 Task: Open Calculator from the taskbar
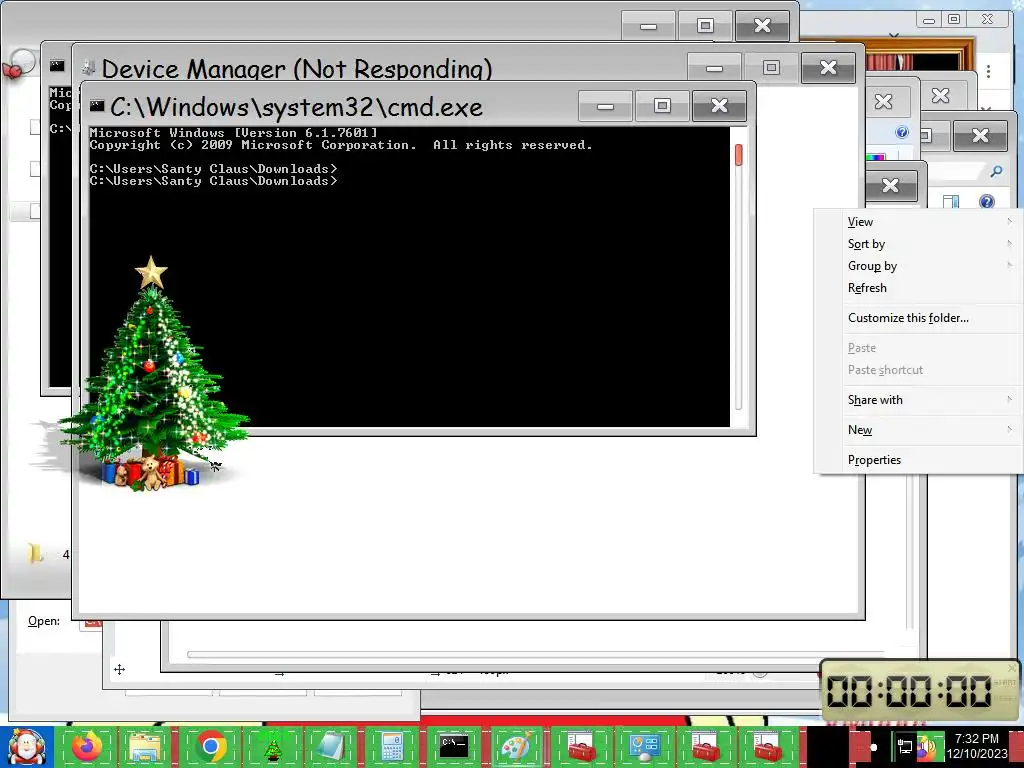click(x=392, y=747)
